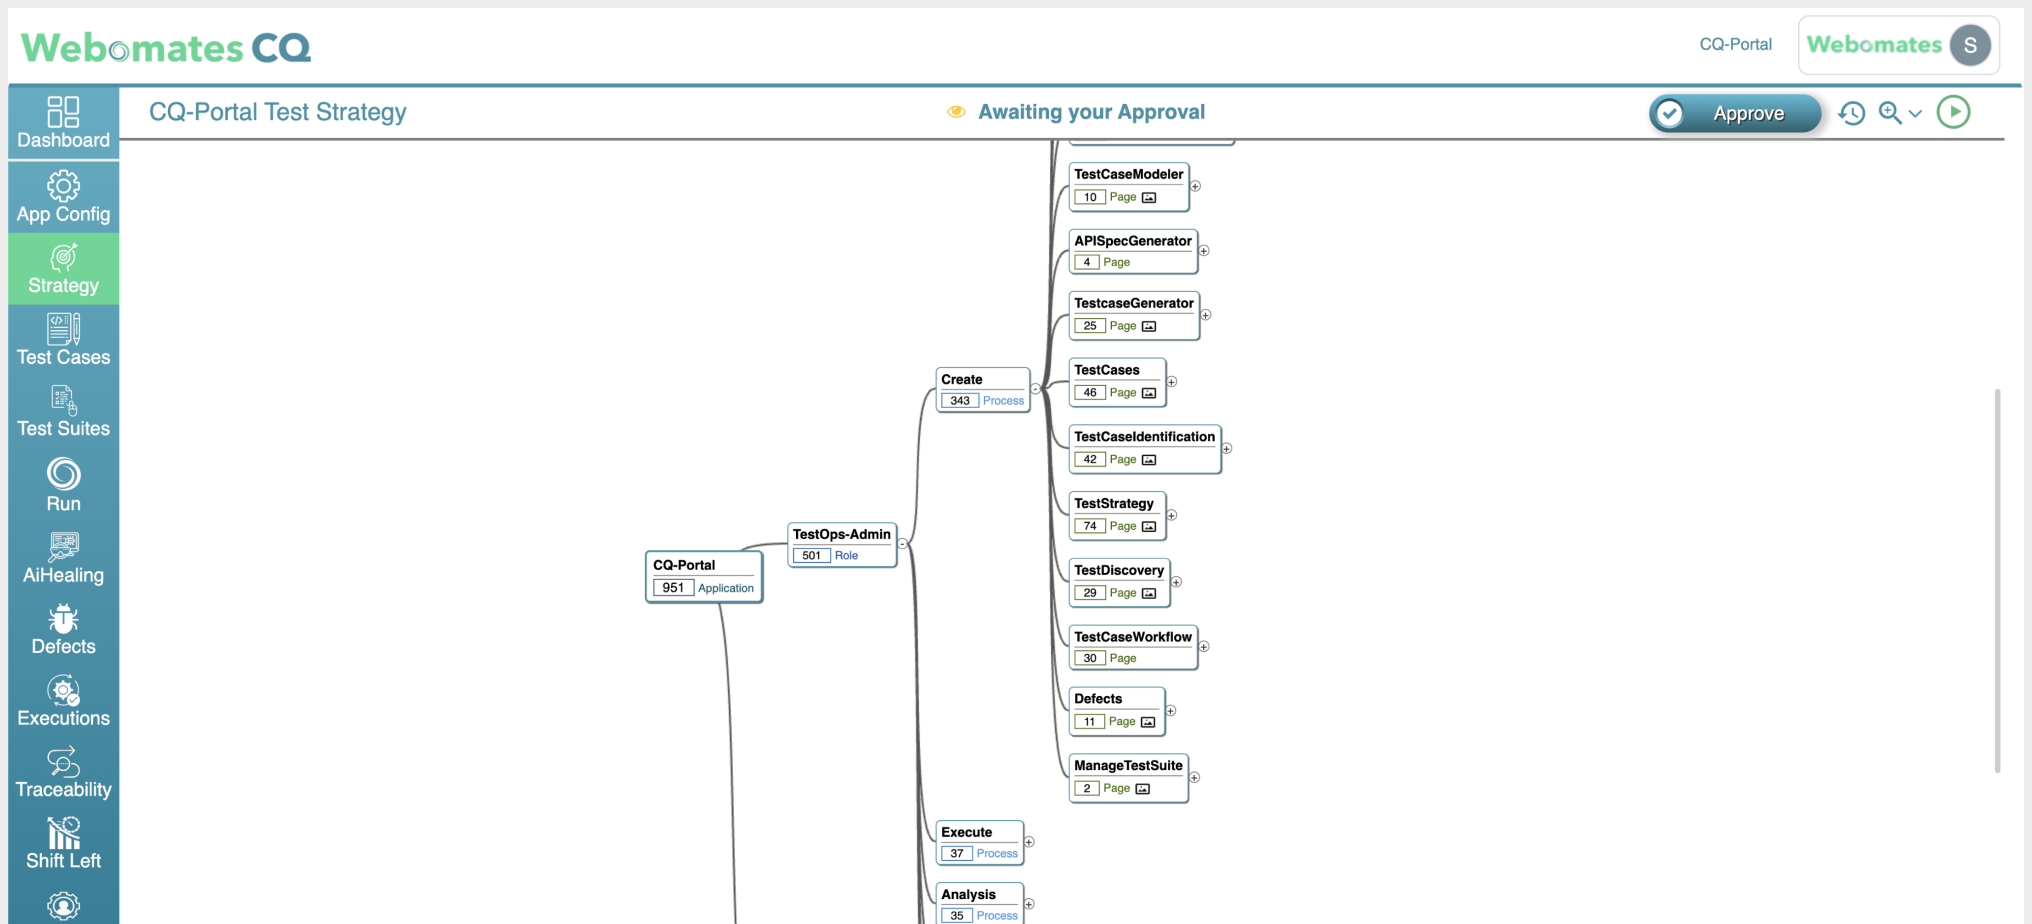Screen dimensions: 2032x924
Task: Open the Dashboard sidebar item
Action: (x=63, y=122)
